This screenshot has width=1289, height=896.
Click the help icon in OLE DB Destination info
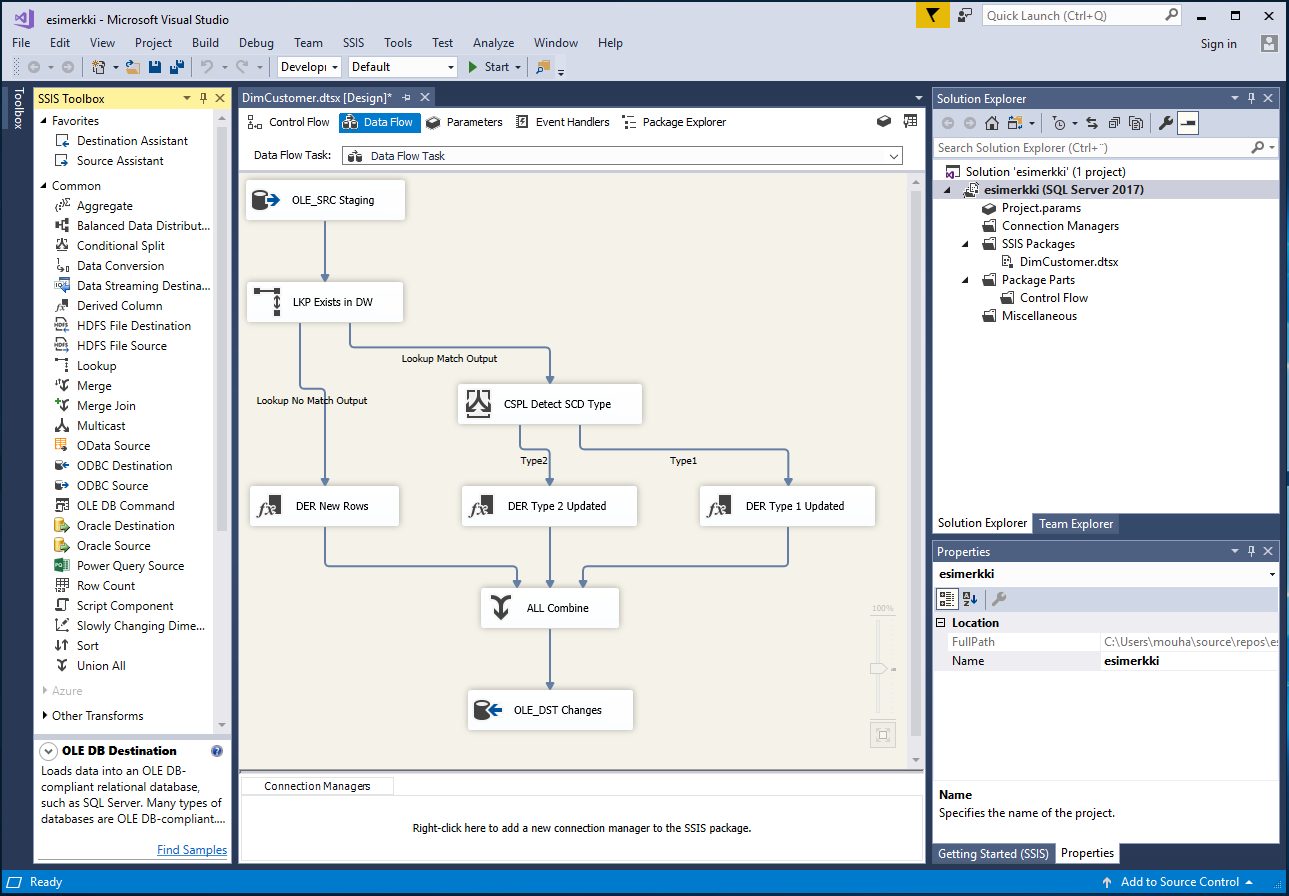217,751
